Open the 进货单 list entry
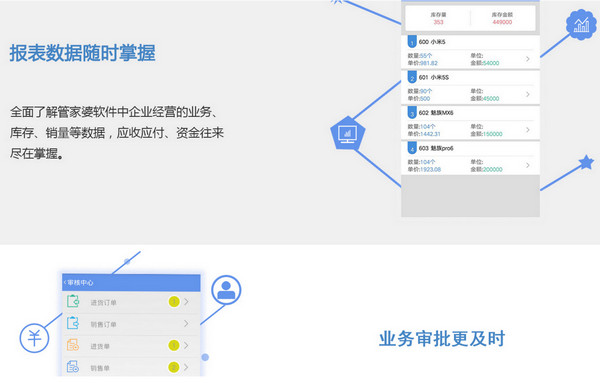This screenshot has width=600, height=383. (x=131, y=346)
